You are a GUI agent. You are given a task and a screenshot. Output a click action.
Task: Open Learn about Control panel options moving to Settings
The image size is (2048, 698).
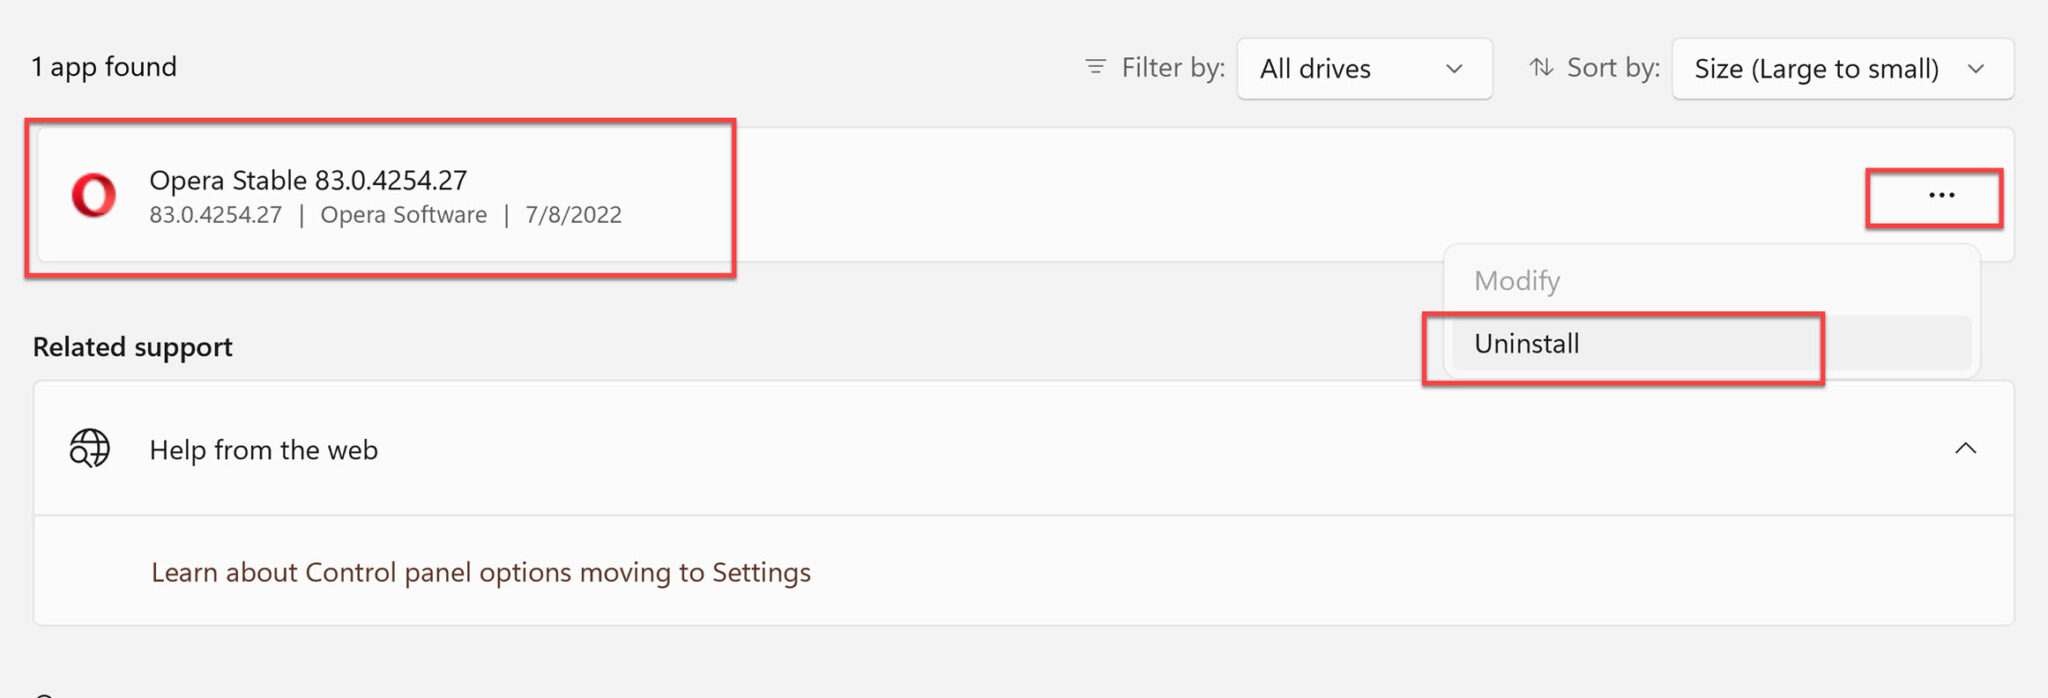click(480, 572)
